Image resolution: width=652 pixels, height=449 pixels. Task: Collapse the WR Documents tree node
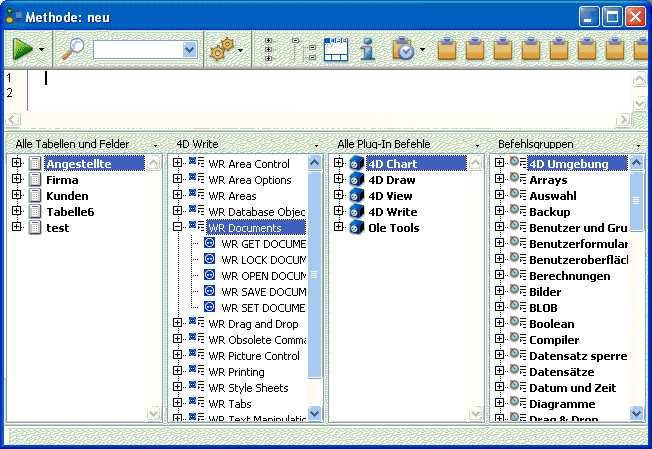(177, 228)
